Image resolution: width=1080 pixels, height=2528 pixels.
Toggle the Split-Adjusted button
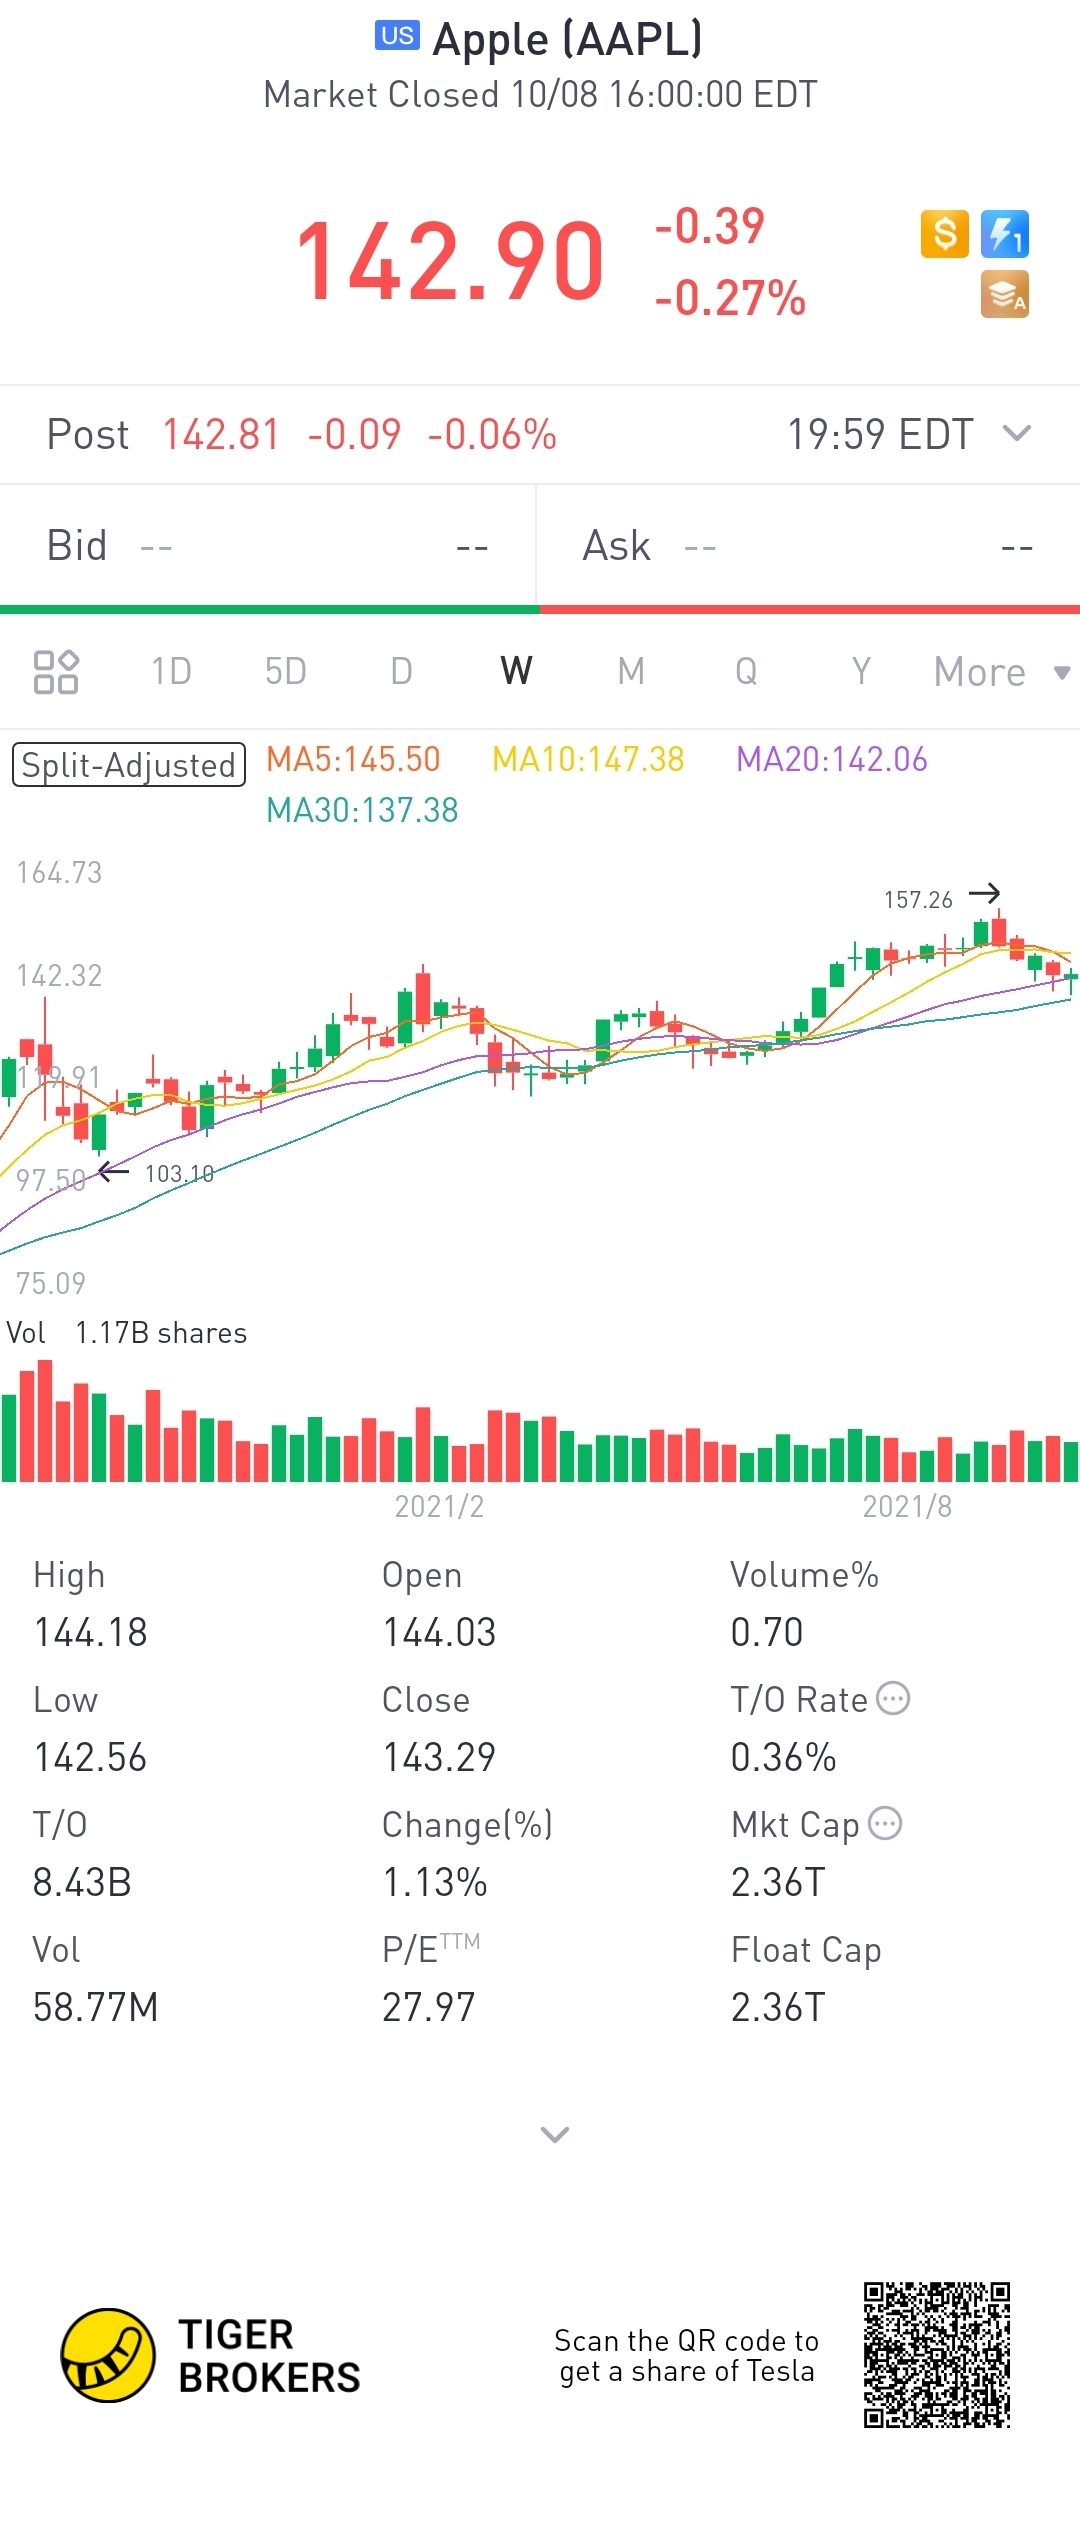(x=129, y=765)
